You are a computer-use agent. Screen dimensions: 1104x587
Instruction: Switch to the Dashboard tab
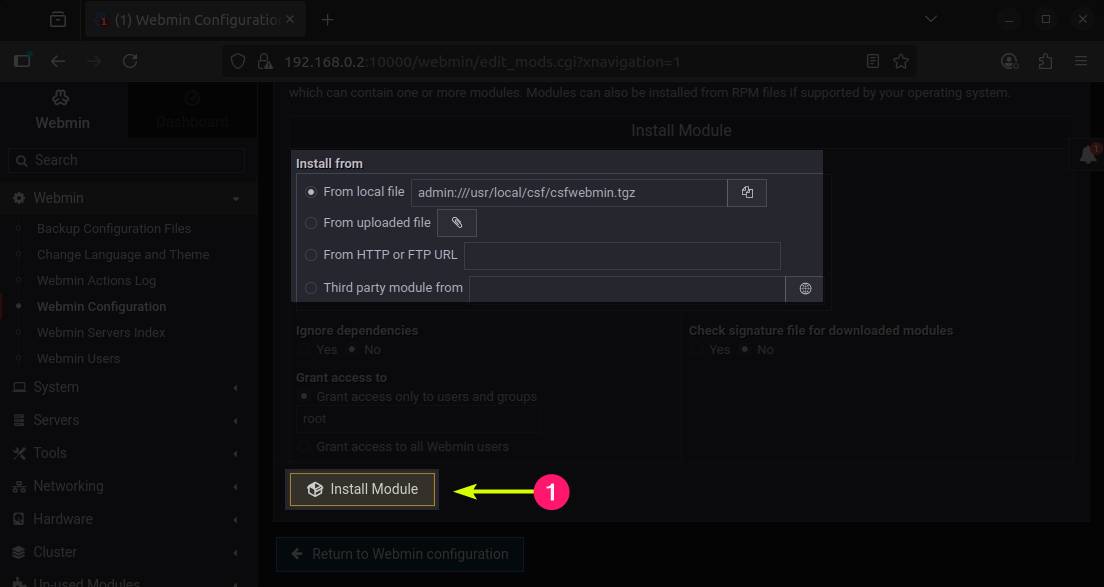[192, 109]
